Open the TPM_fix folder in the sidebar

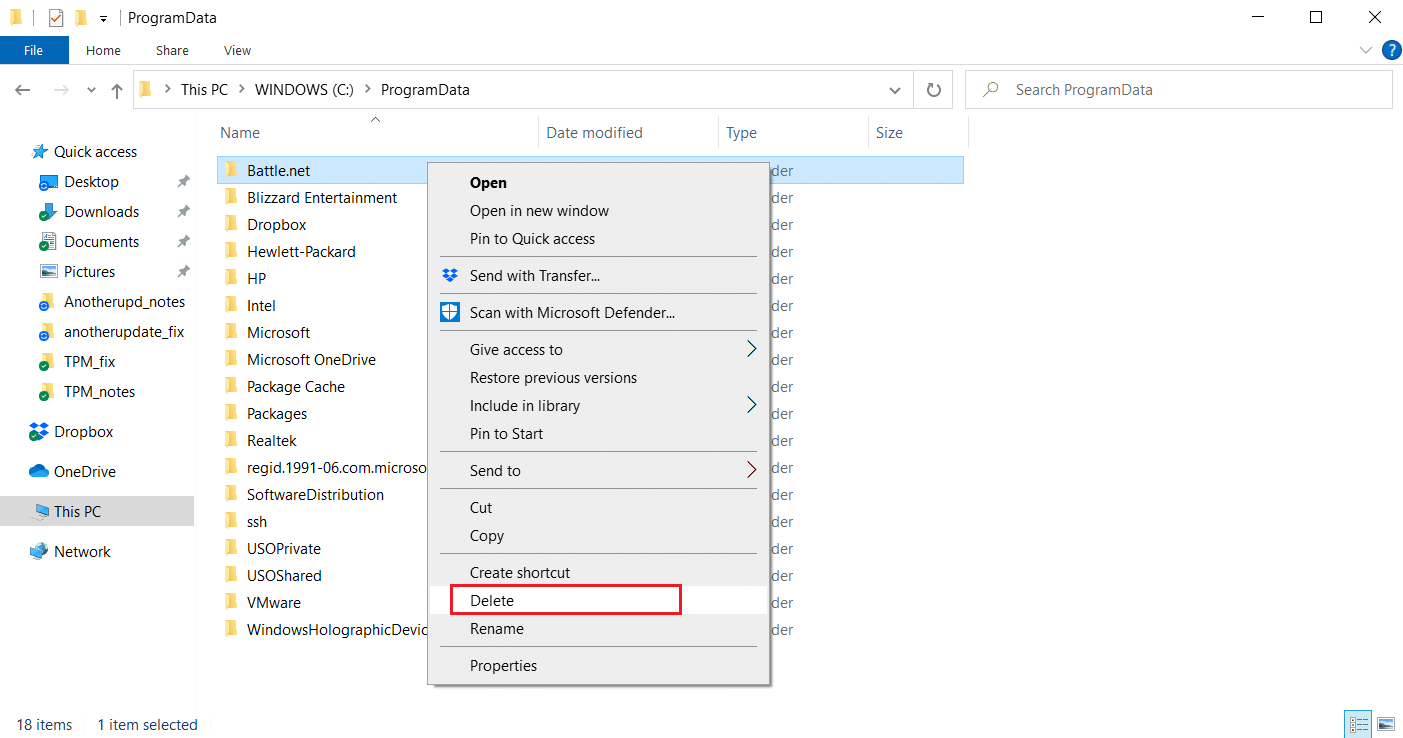click(90, 362)
